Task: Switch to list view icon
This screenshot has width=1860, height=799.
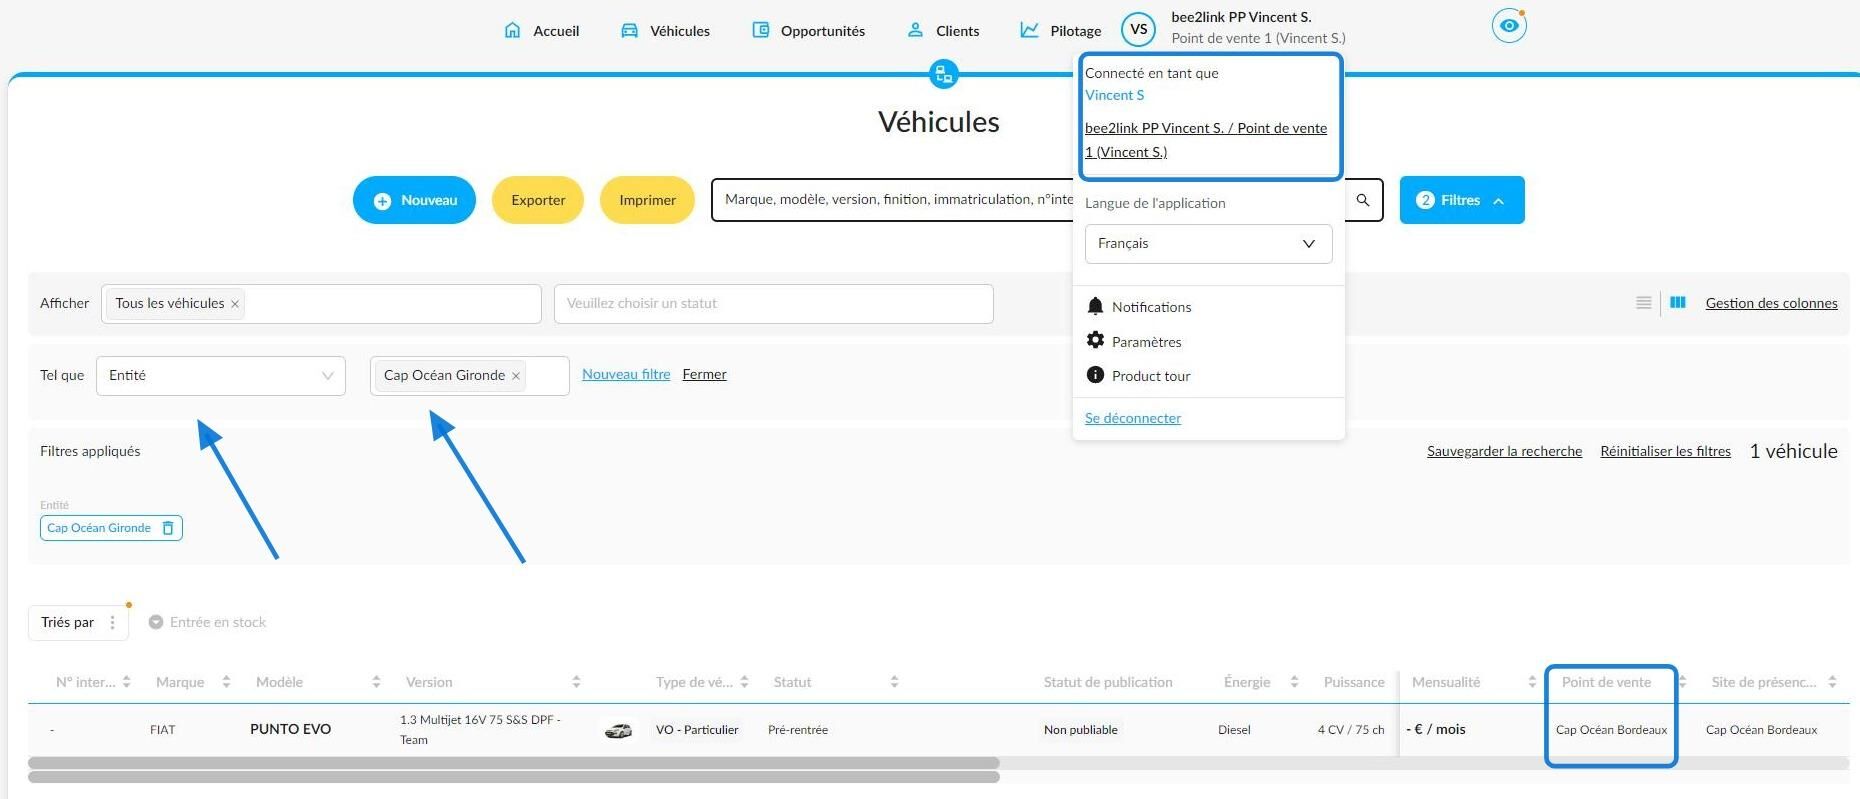Action: (1643, 303)
